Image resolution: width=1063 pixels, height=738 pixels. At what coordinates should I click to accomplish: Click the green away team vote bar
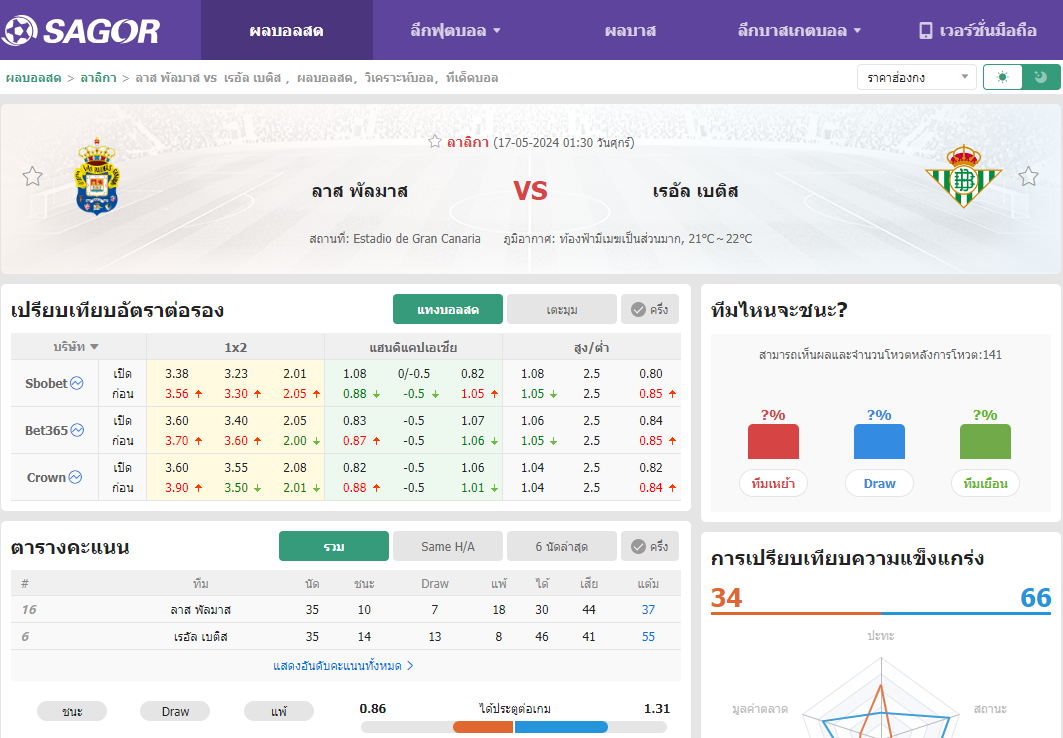pyautogui.click(x=986, y=442)
